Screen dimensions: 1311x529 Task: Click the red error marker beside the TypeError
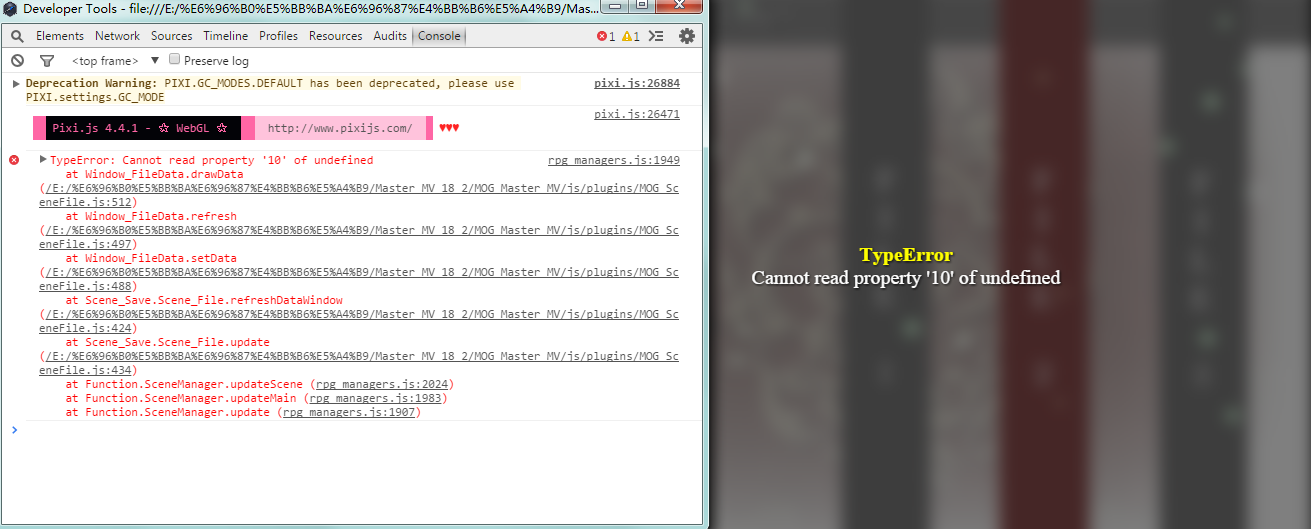coord(14,160)
